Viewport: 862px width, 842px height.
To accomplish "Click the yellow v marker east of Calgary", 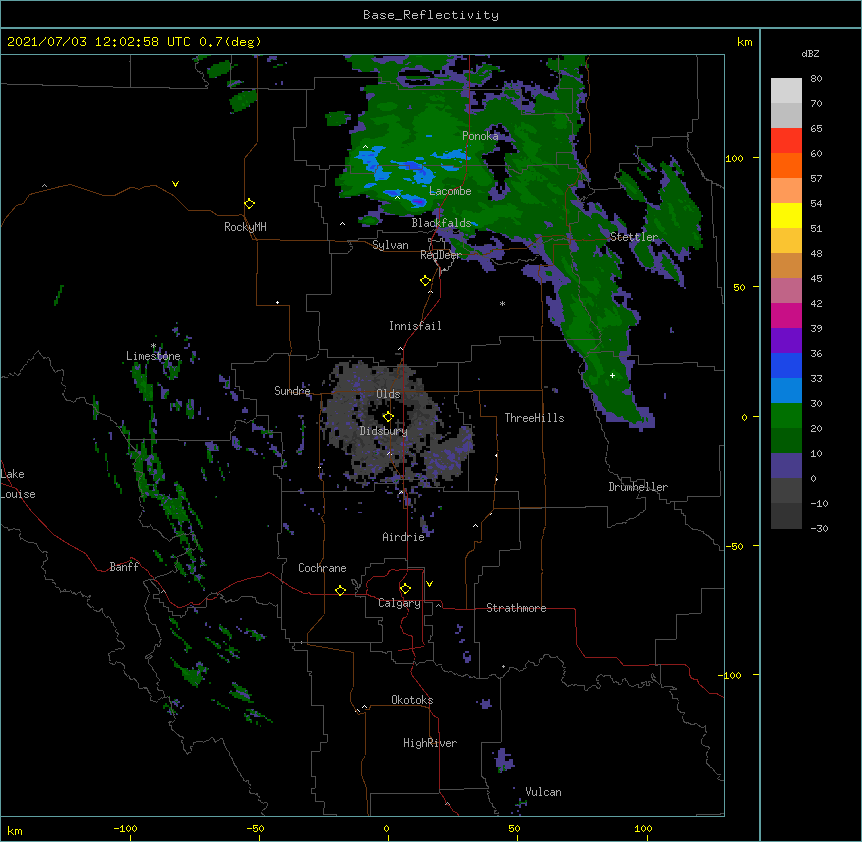I will [429, 584].
